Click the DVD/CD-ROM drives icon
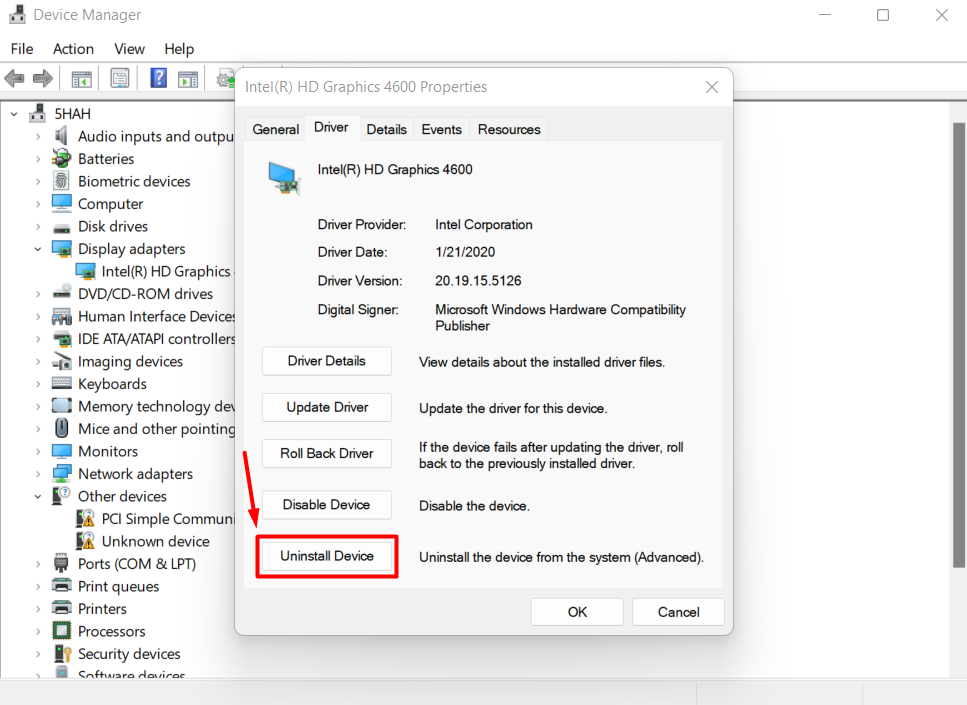This screenshot has width=967, height=705. (x=62, y=293)
